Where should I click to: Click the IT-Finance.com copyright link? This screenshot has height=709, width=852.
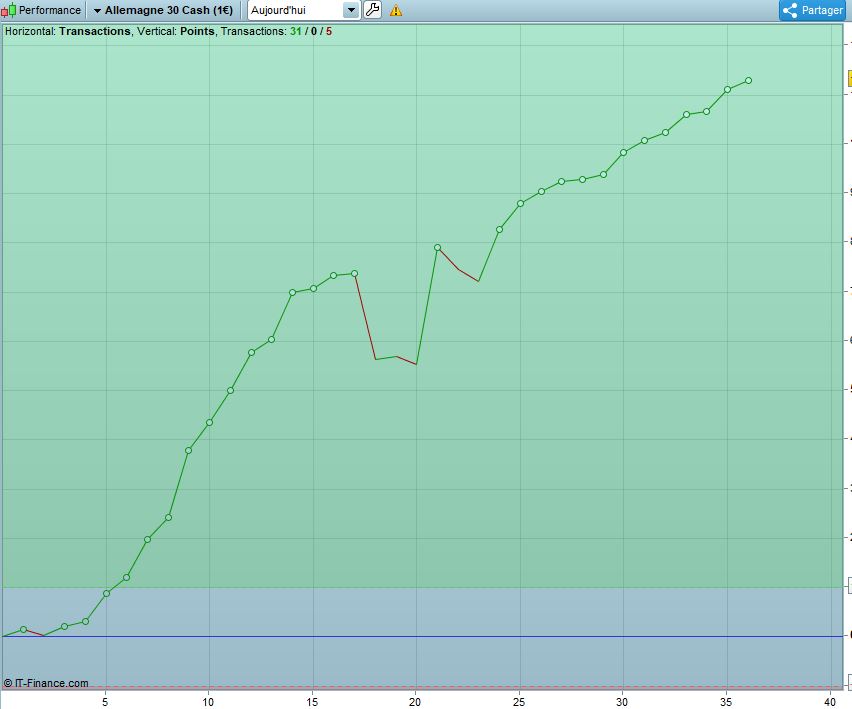[x=46, y=683]
